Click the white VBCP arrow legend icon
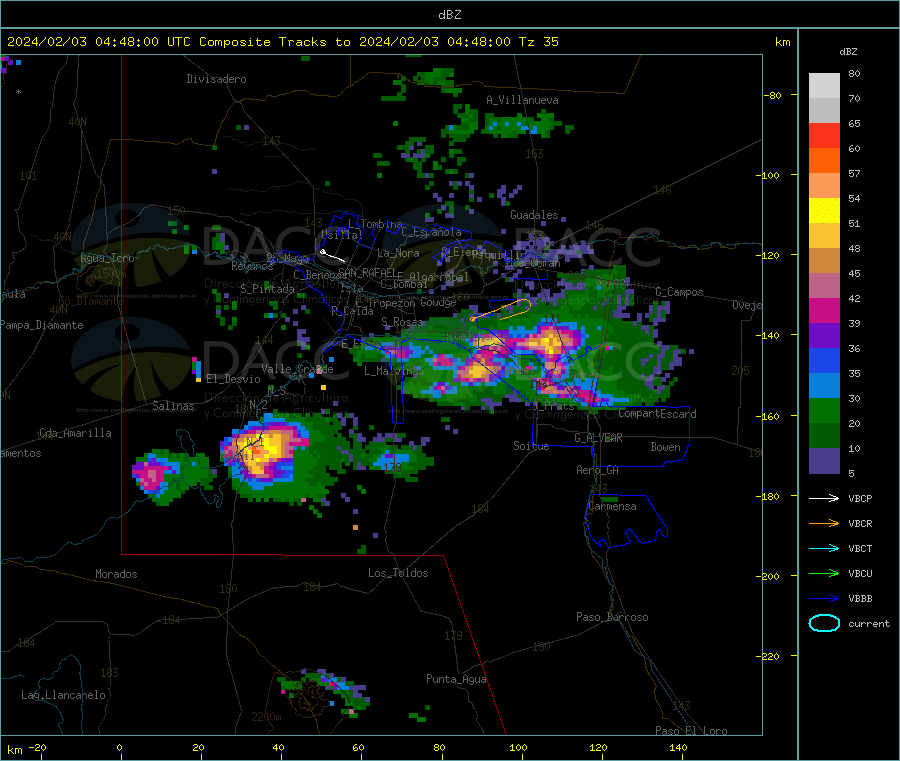This screenshot has height=761, width=900. point(824,498)
